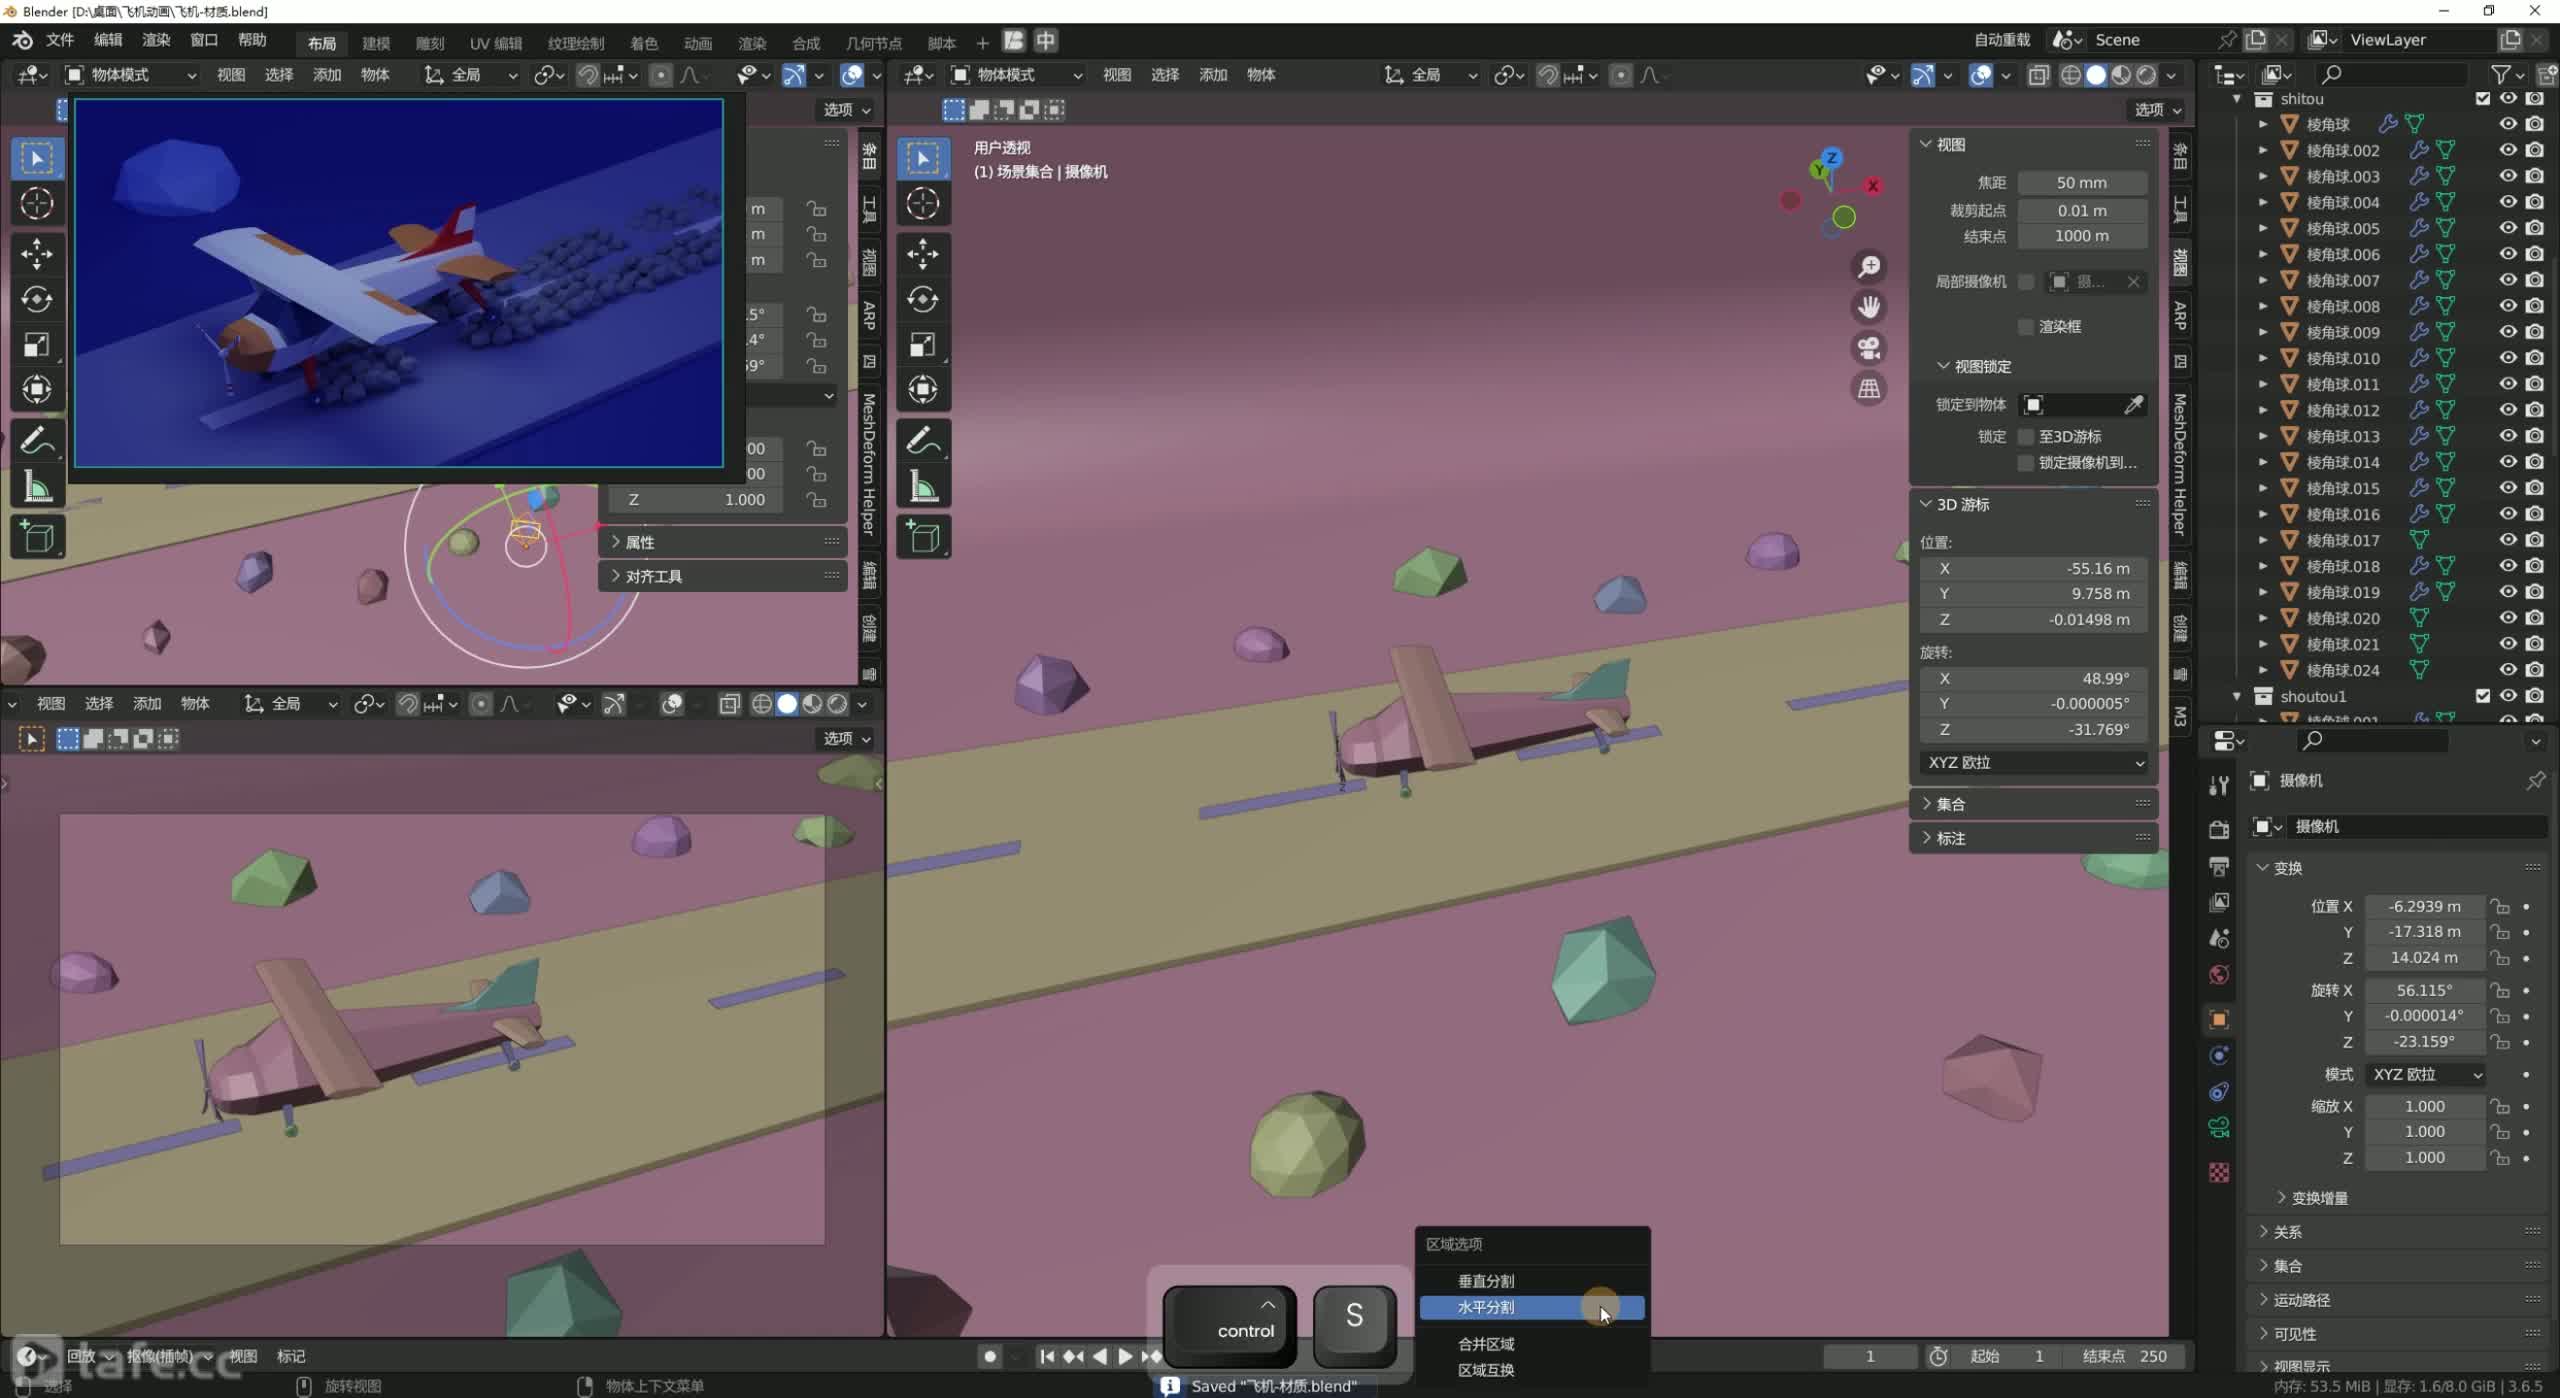Uncheck the shoutou1 collection checkbox
This screenshot has width=2560, height=1398.
(2482, 696)
